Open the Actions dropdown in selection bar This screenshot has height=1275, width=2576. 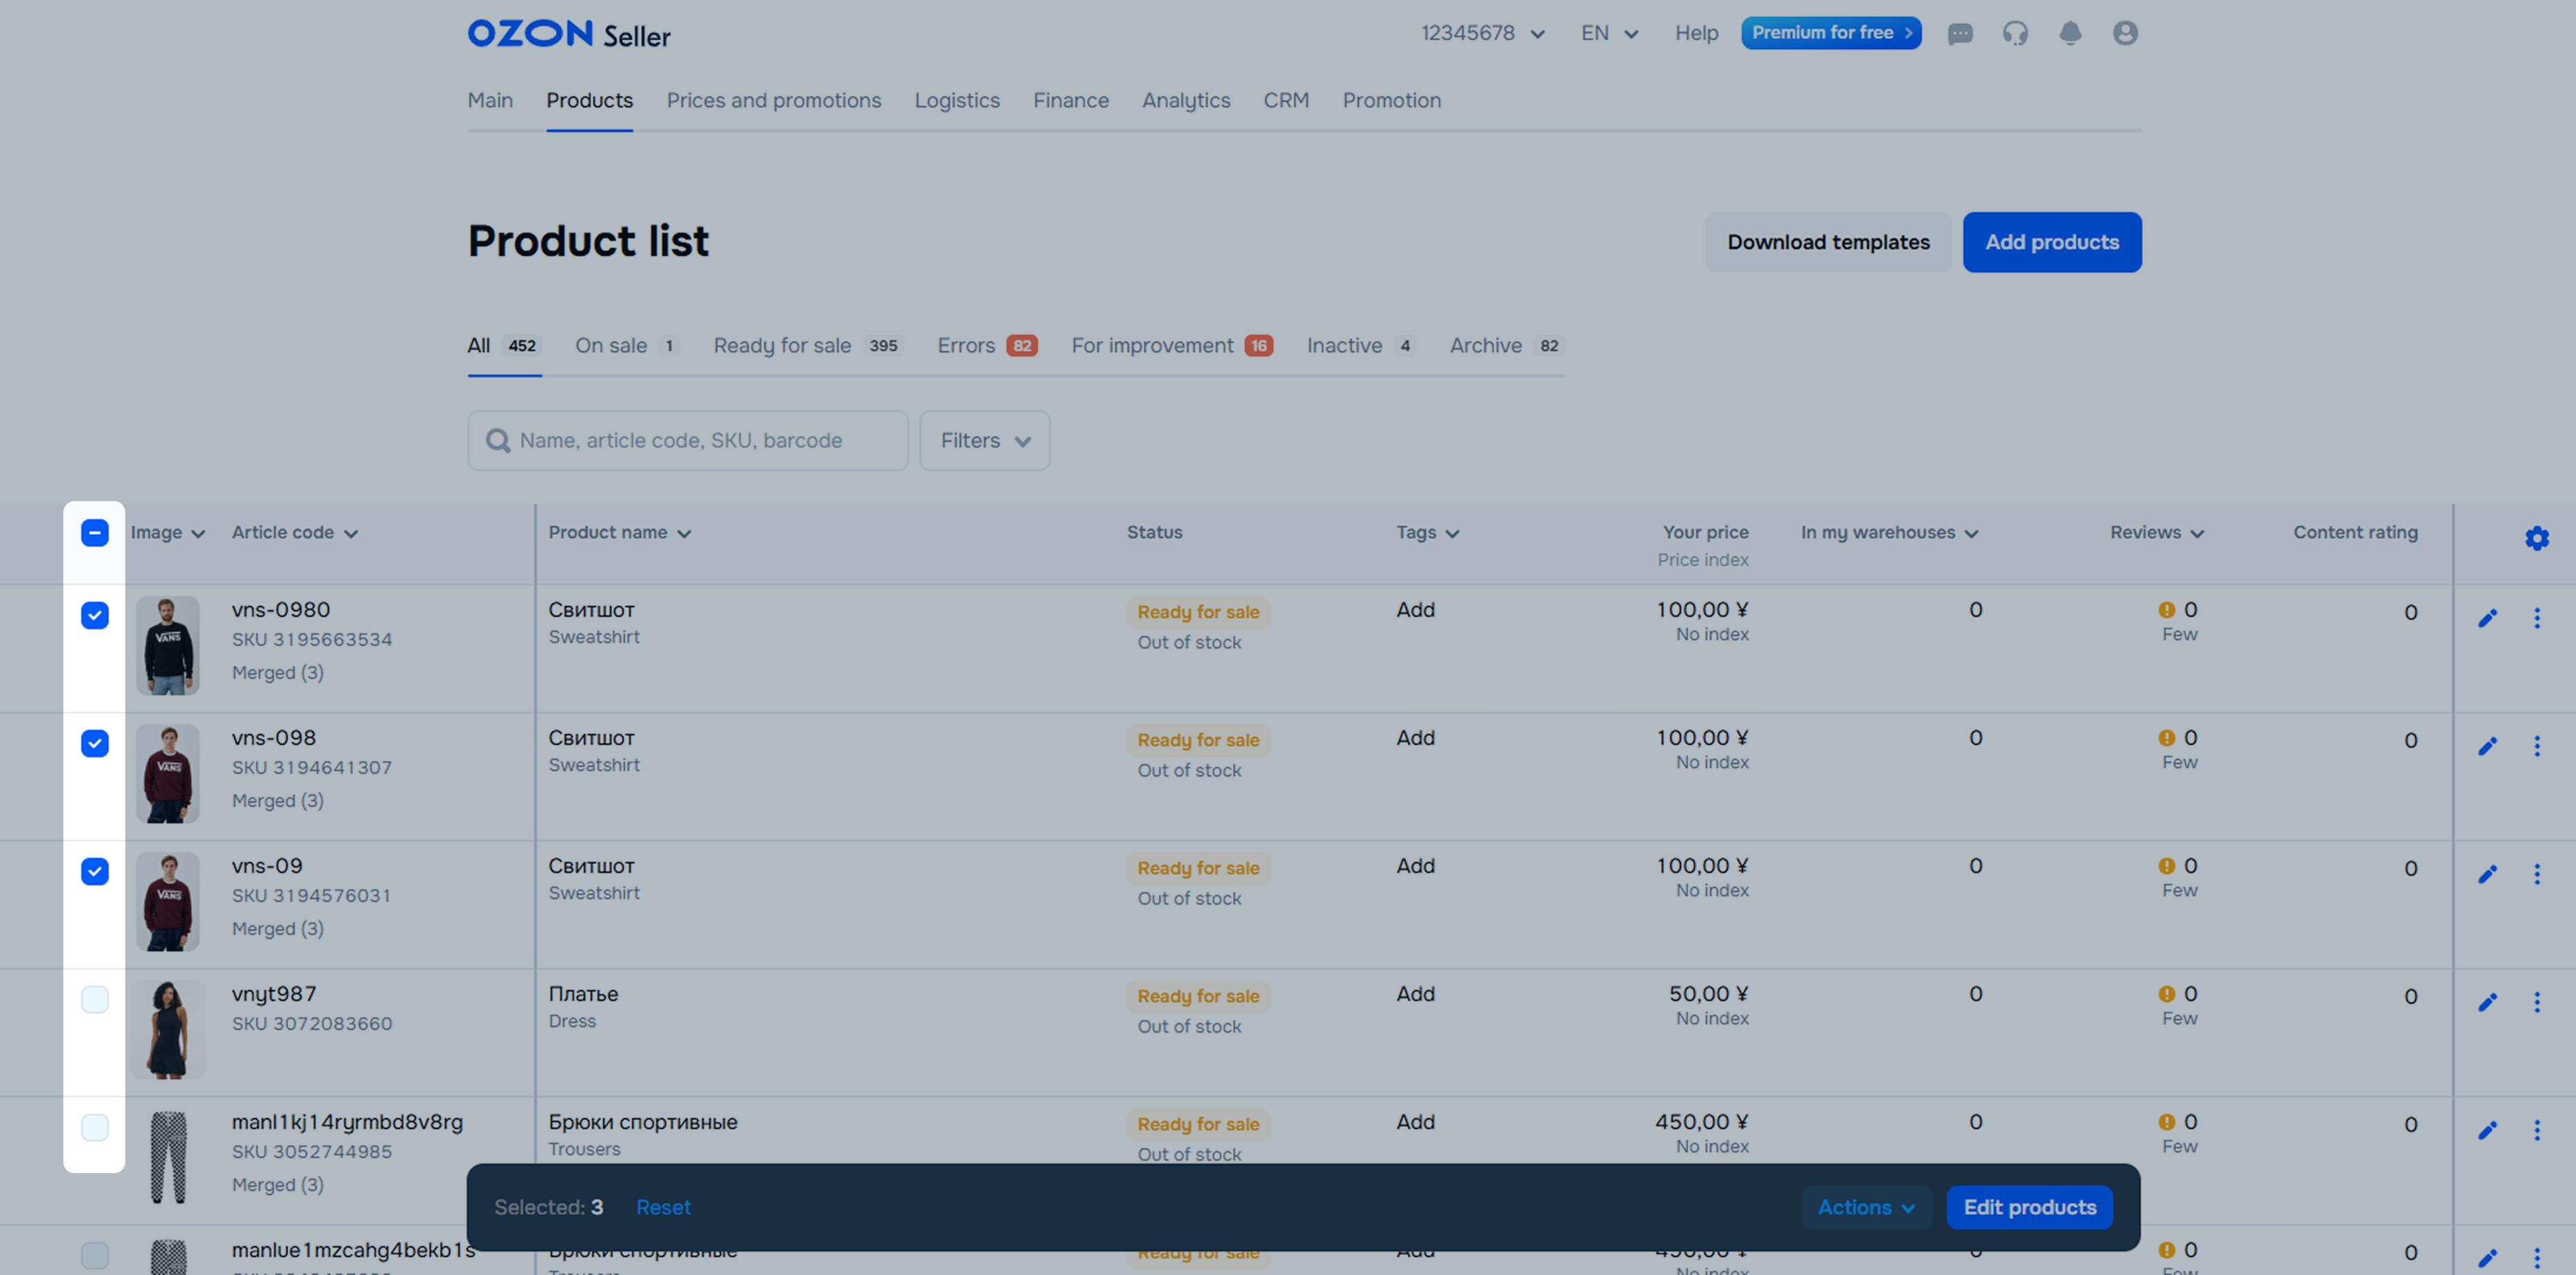(1865, 1207)
